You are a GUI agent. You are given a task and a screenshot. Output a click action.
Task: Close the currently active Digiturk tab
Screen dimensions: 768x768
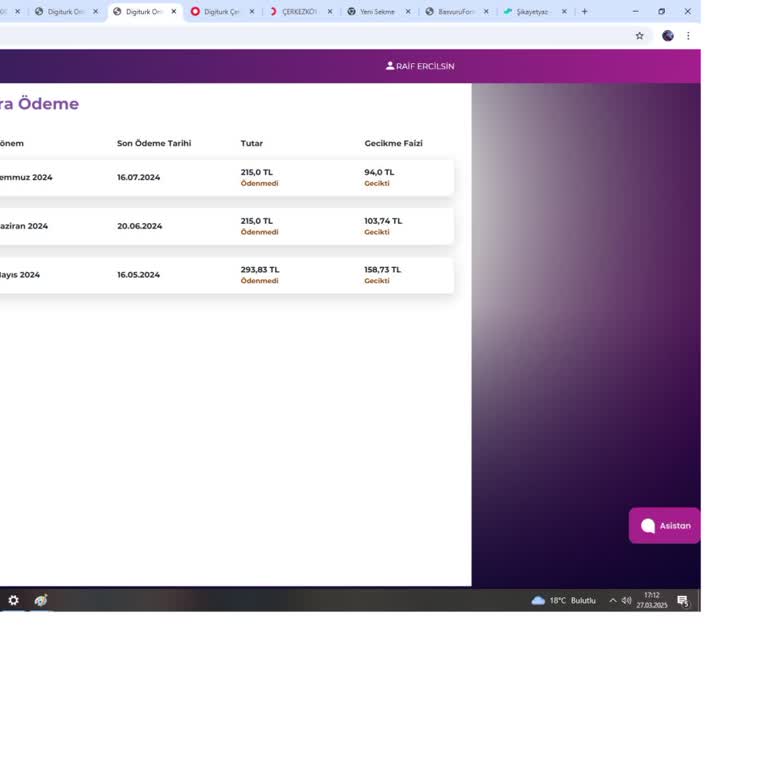pyautogui.click(x=173, y=11)
